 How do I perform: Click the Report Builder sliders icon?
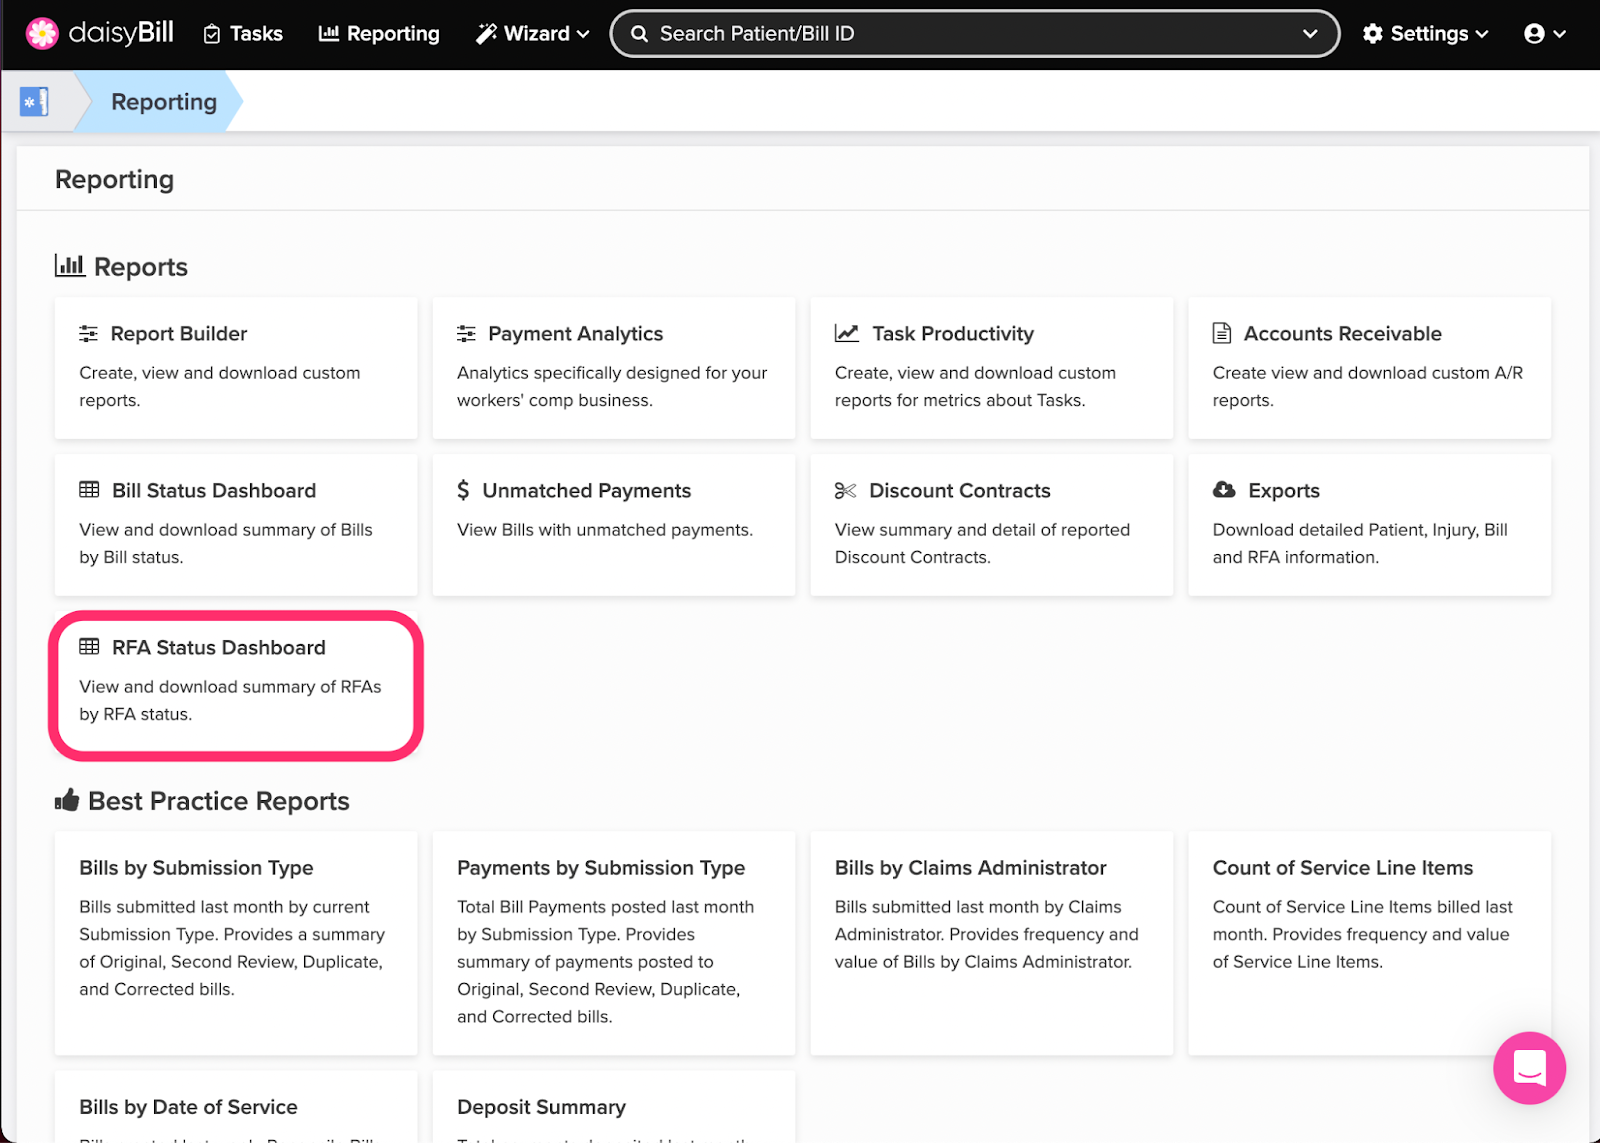89,334
